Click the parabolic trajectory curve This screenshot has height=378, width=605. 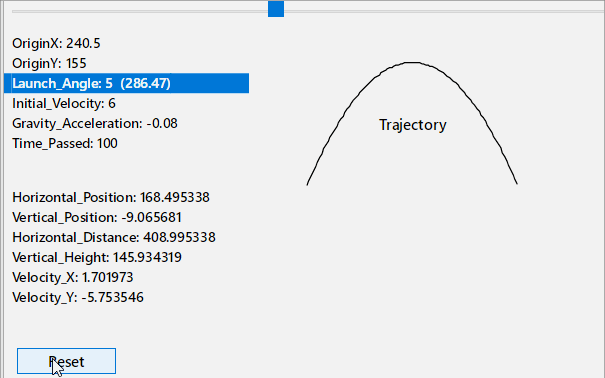pos(412,62)
